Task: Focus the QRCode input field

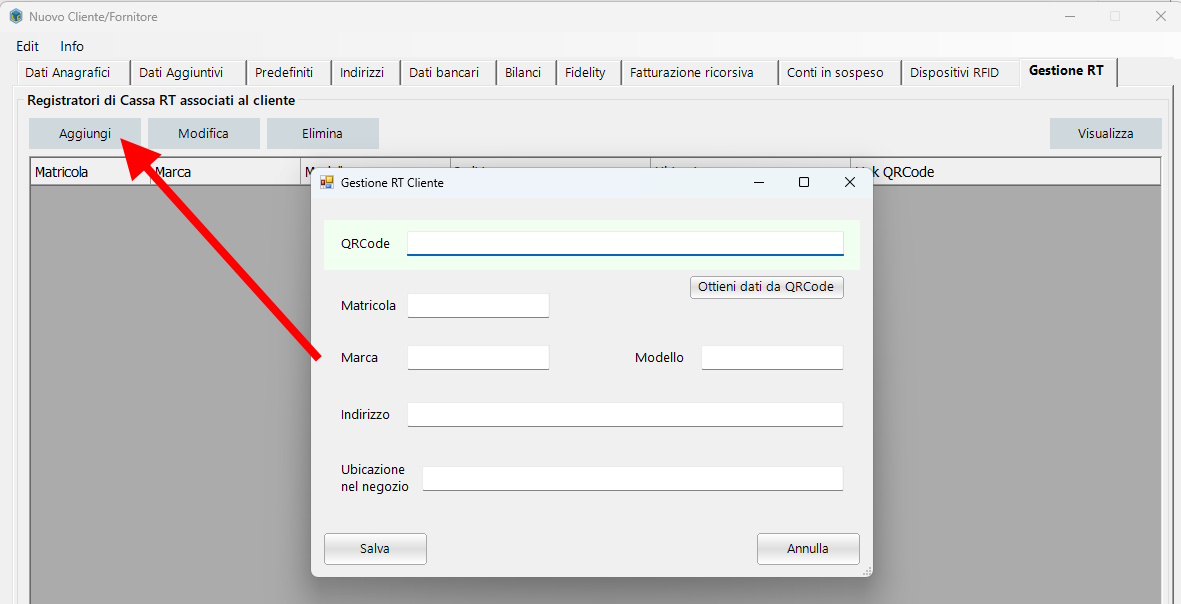Action: (x=625, y=243)
